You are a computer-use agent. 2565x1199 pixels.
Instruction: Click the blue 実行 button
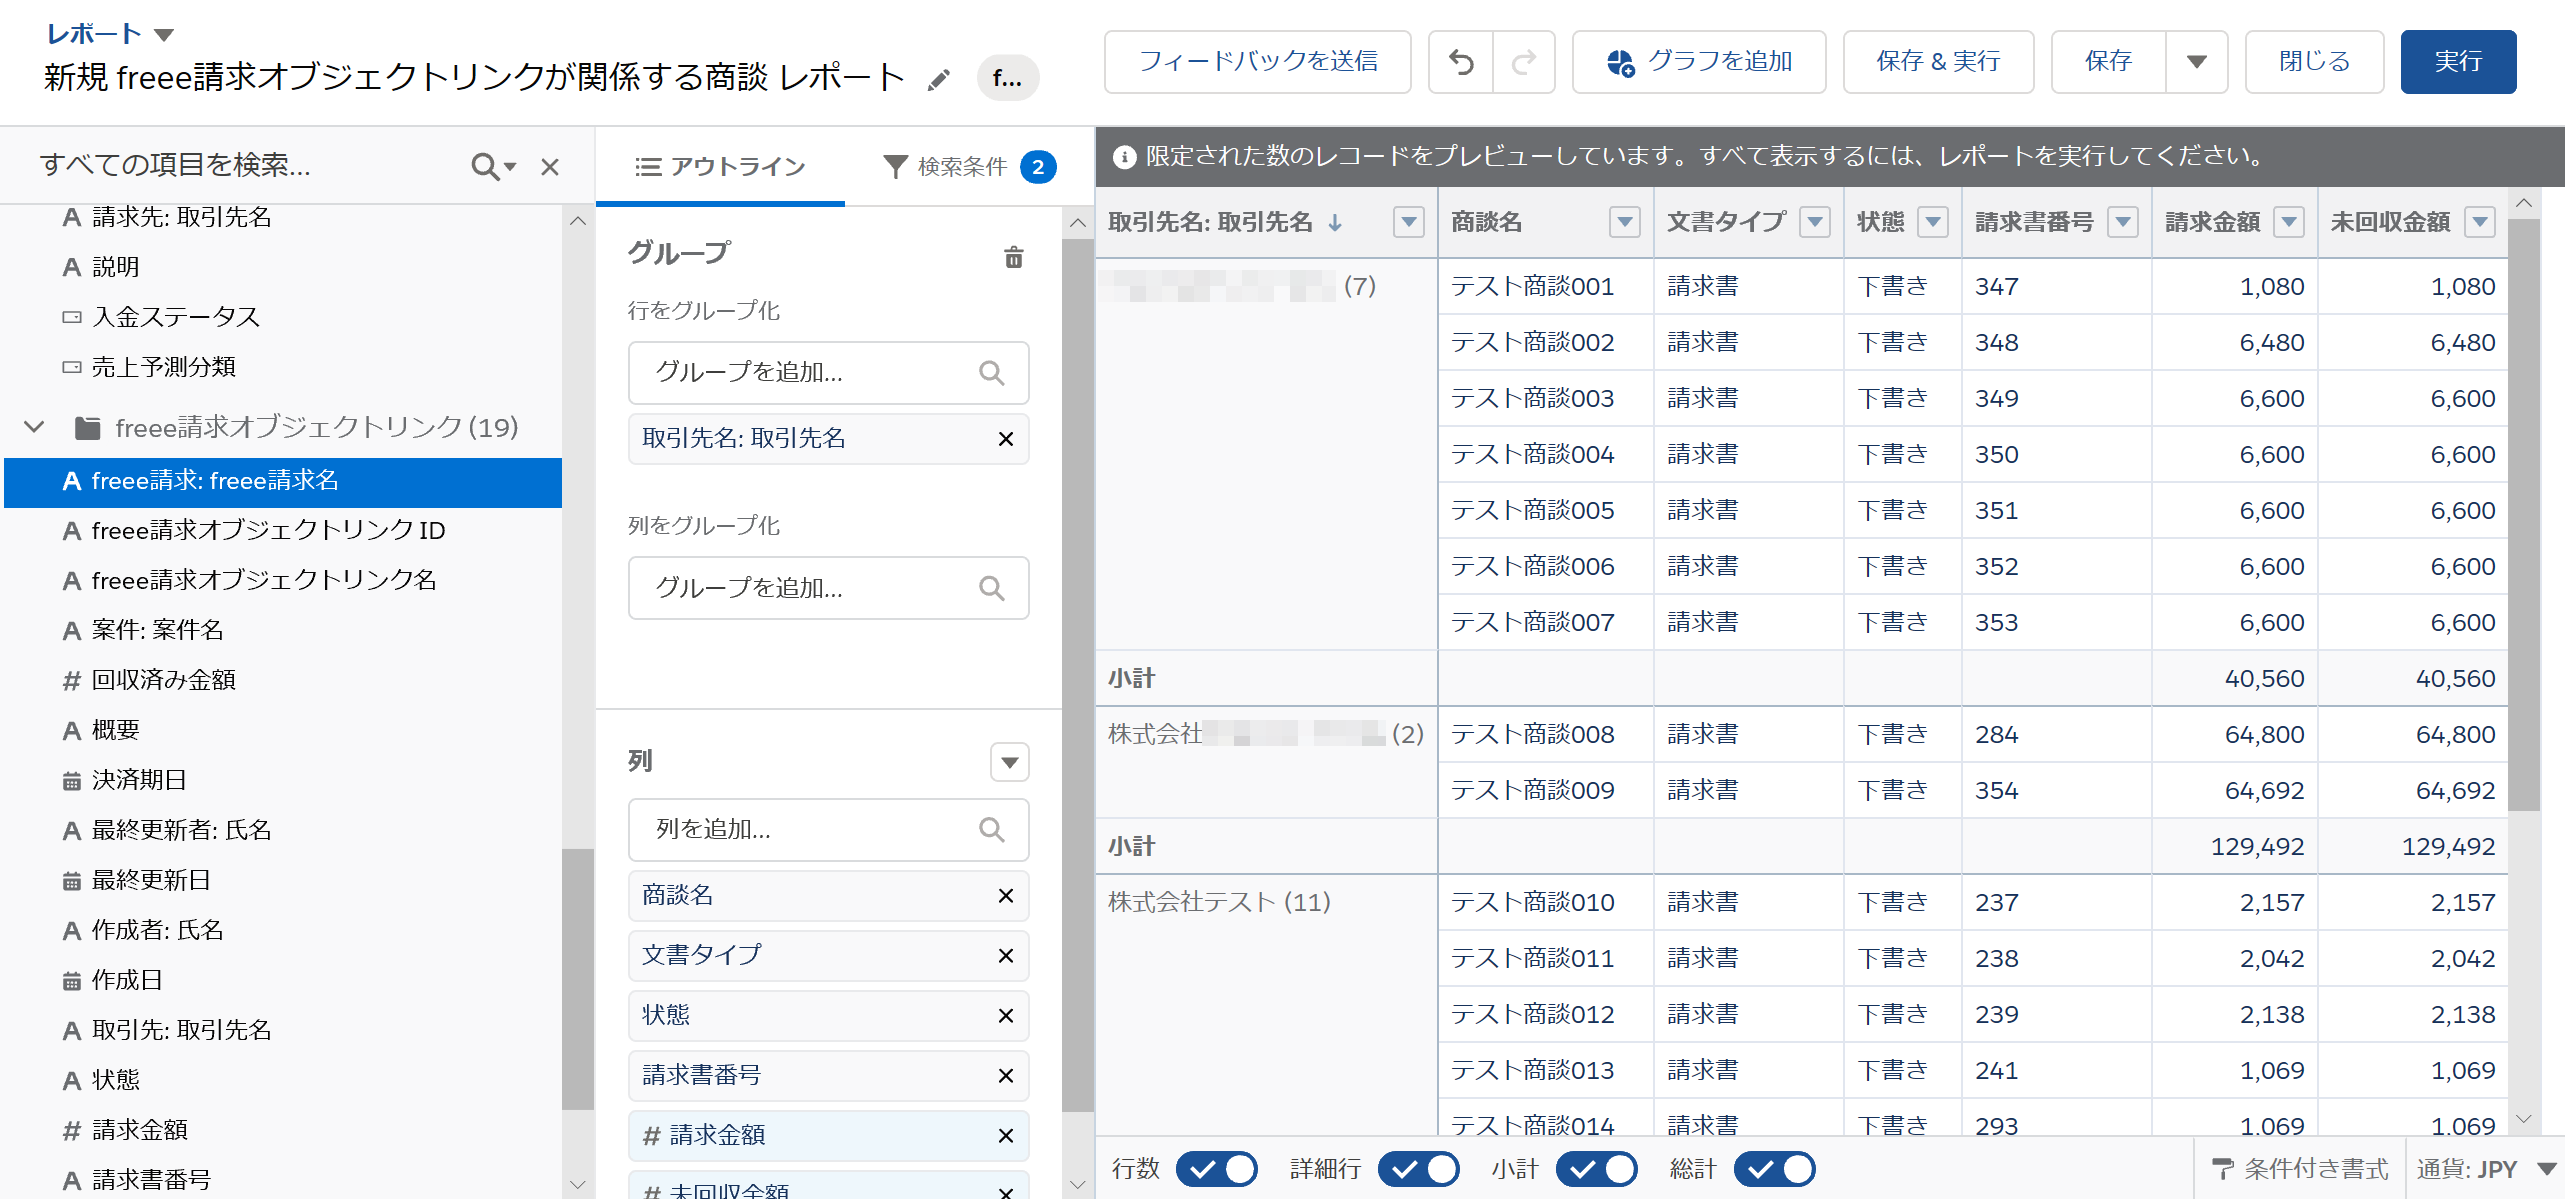(2458, 62)
